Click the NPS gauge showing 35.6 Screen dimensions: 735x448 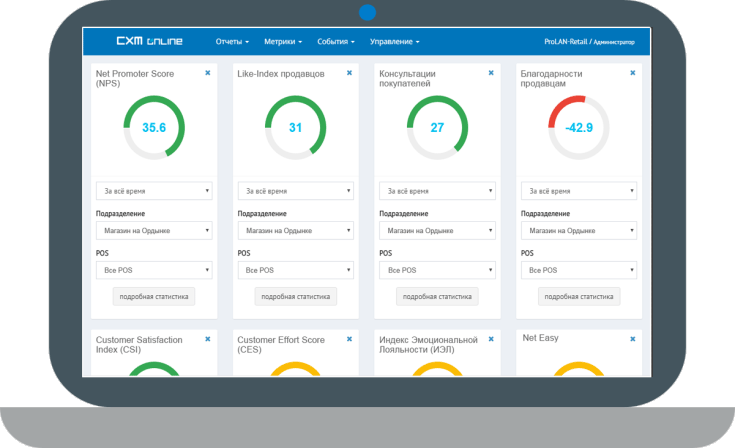pos(154,127)
